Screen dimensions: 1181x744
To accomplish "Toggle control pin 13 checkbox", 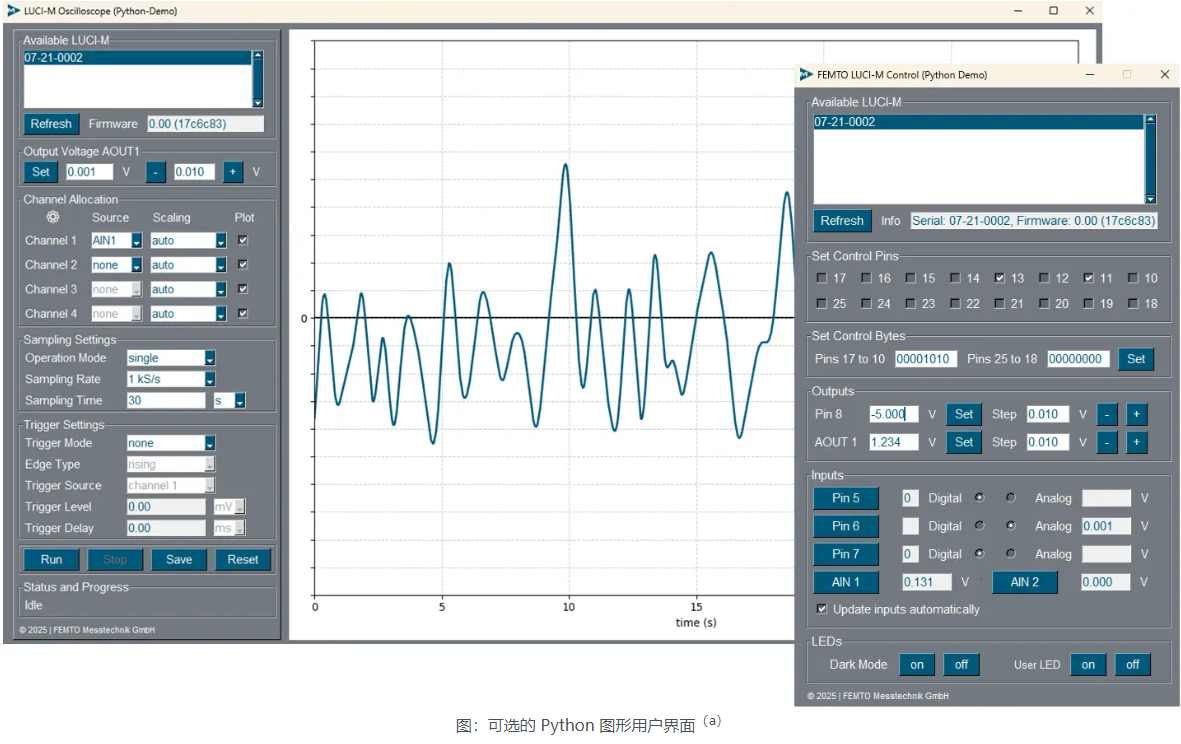I will click(x=1000, y=278).
